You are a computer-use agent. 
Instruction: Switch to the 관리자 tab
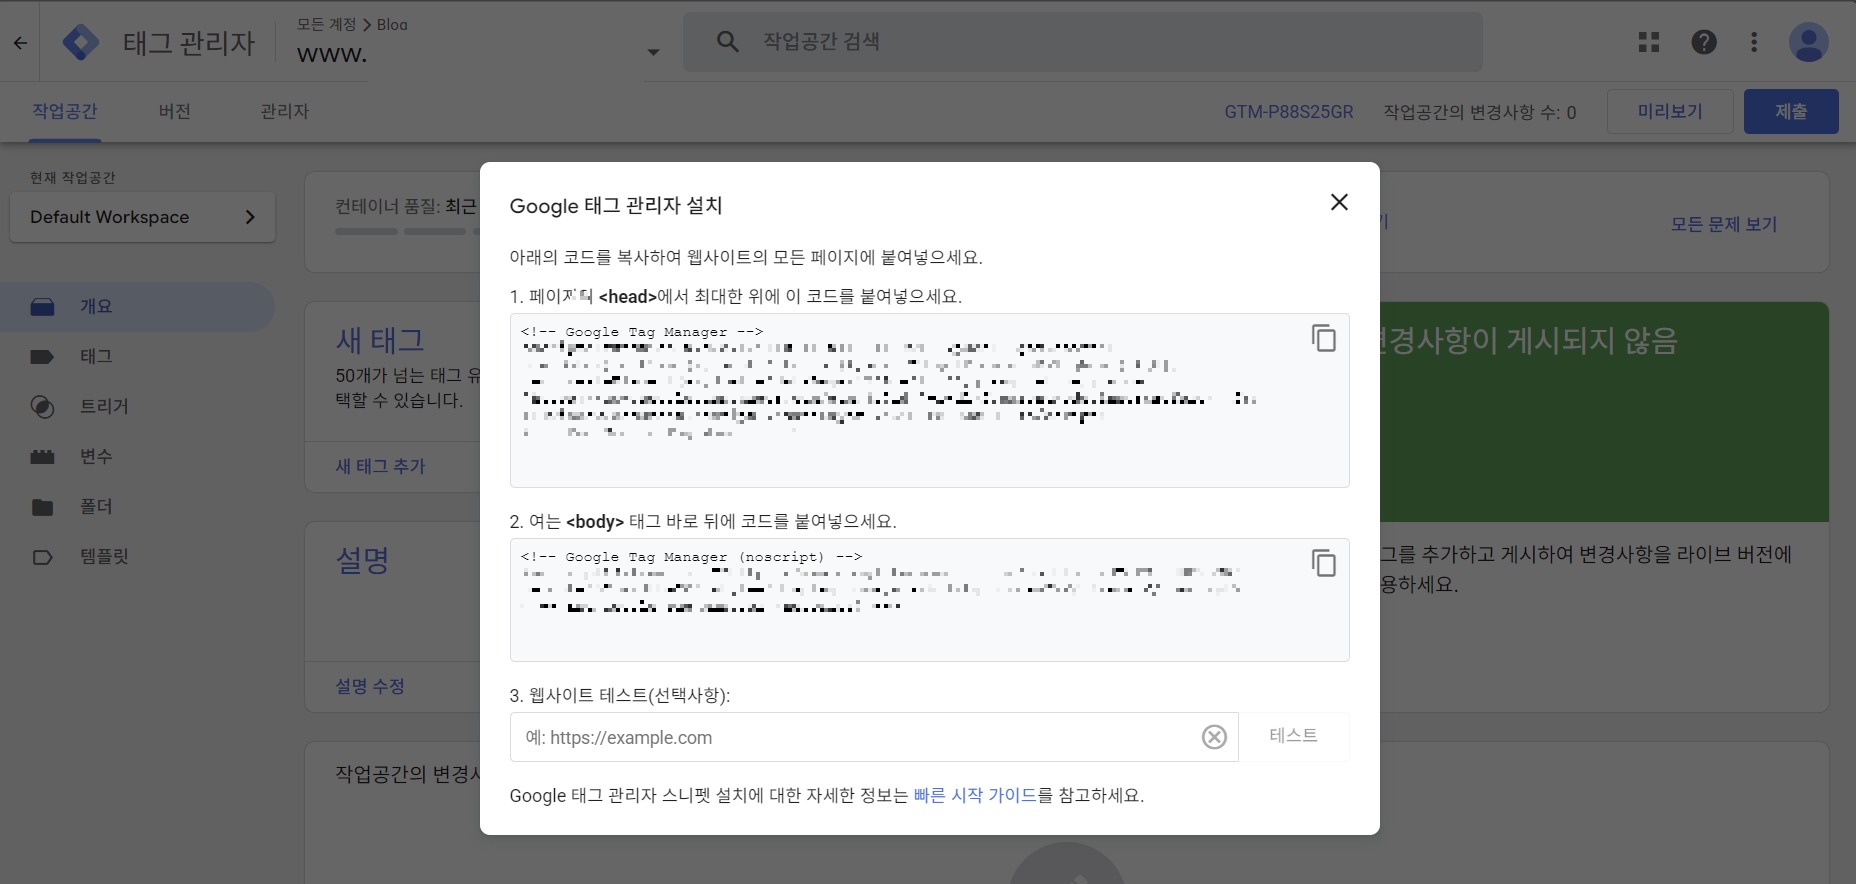click(x=285, y=111)
